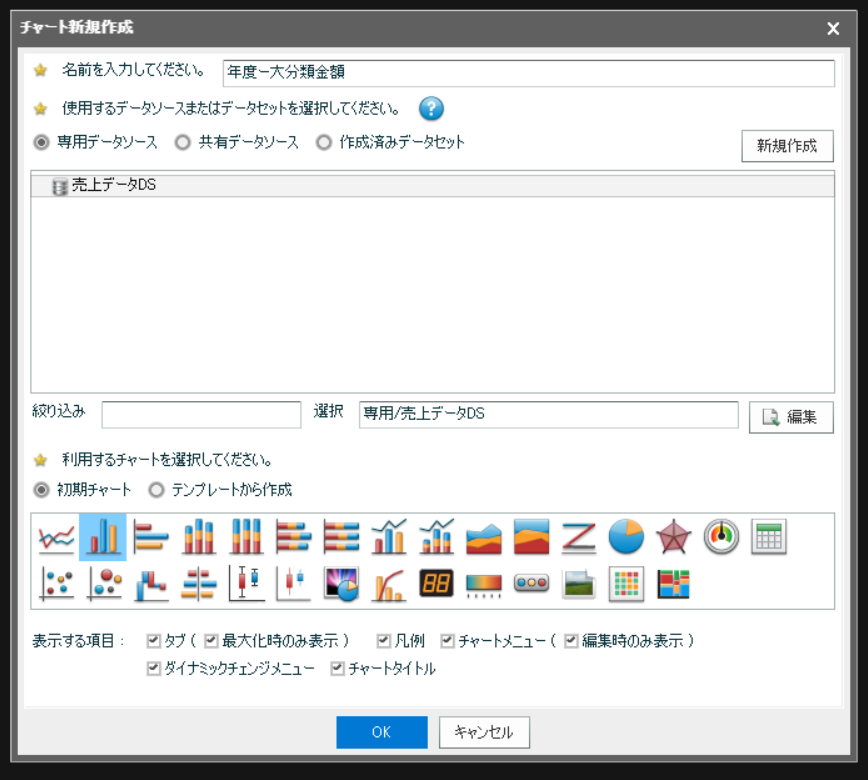Toggle 編集時のみ表示 checkbox
The image size is (868, 780).
[x=571, y=641]
